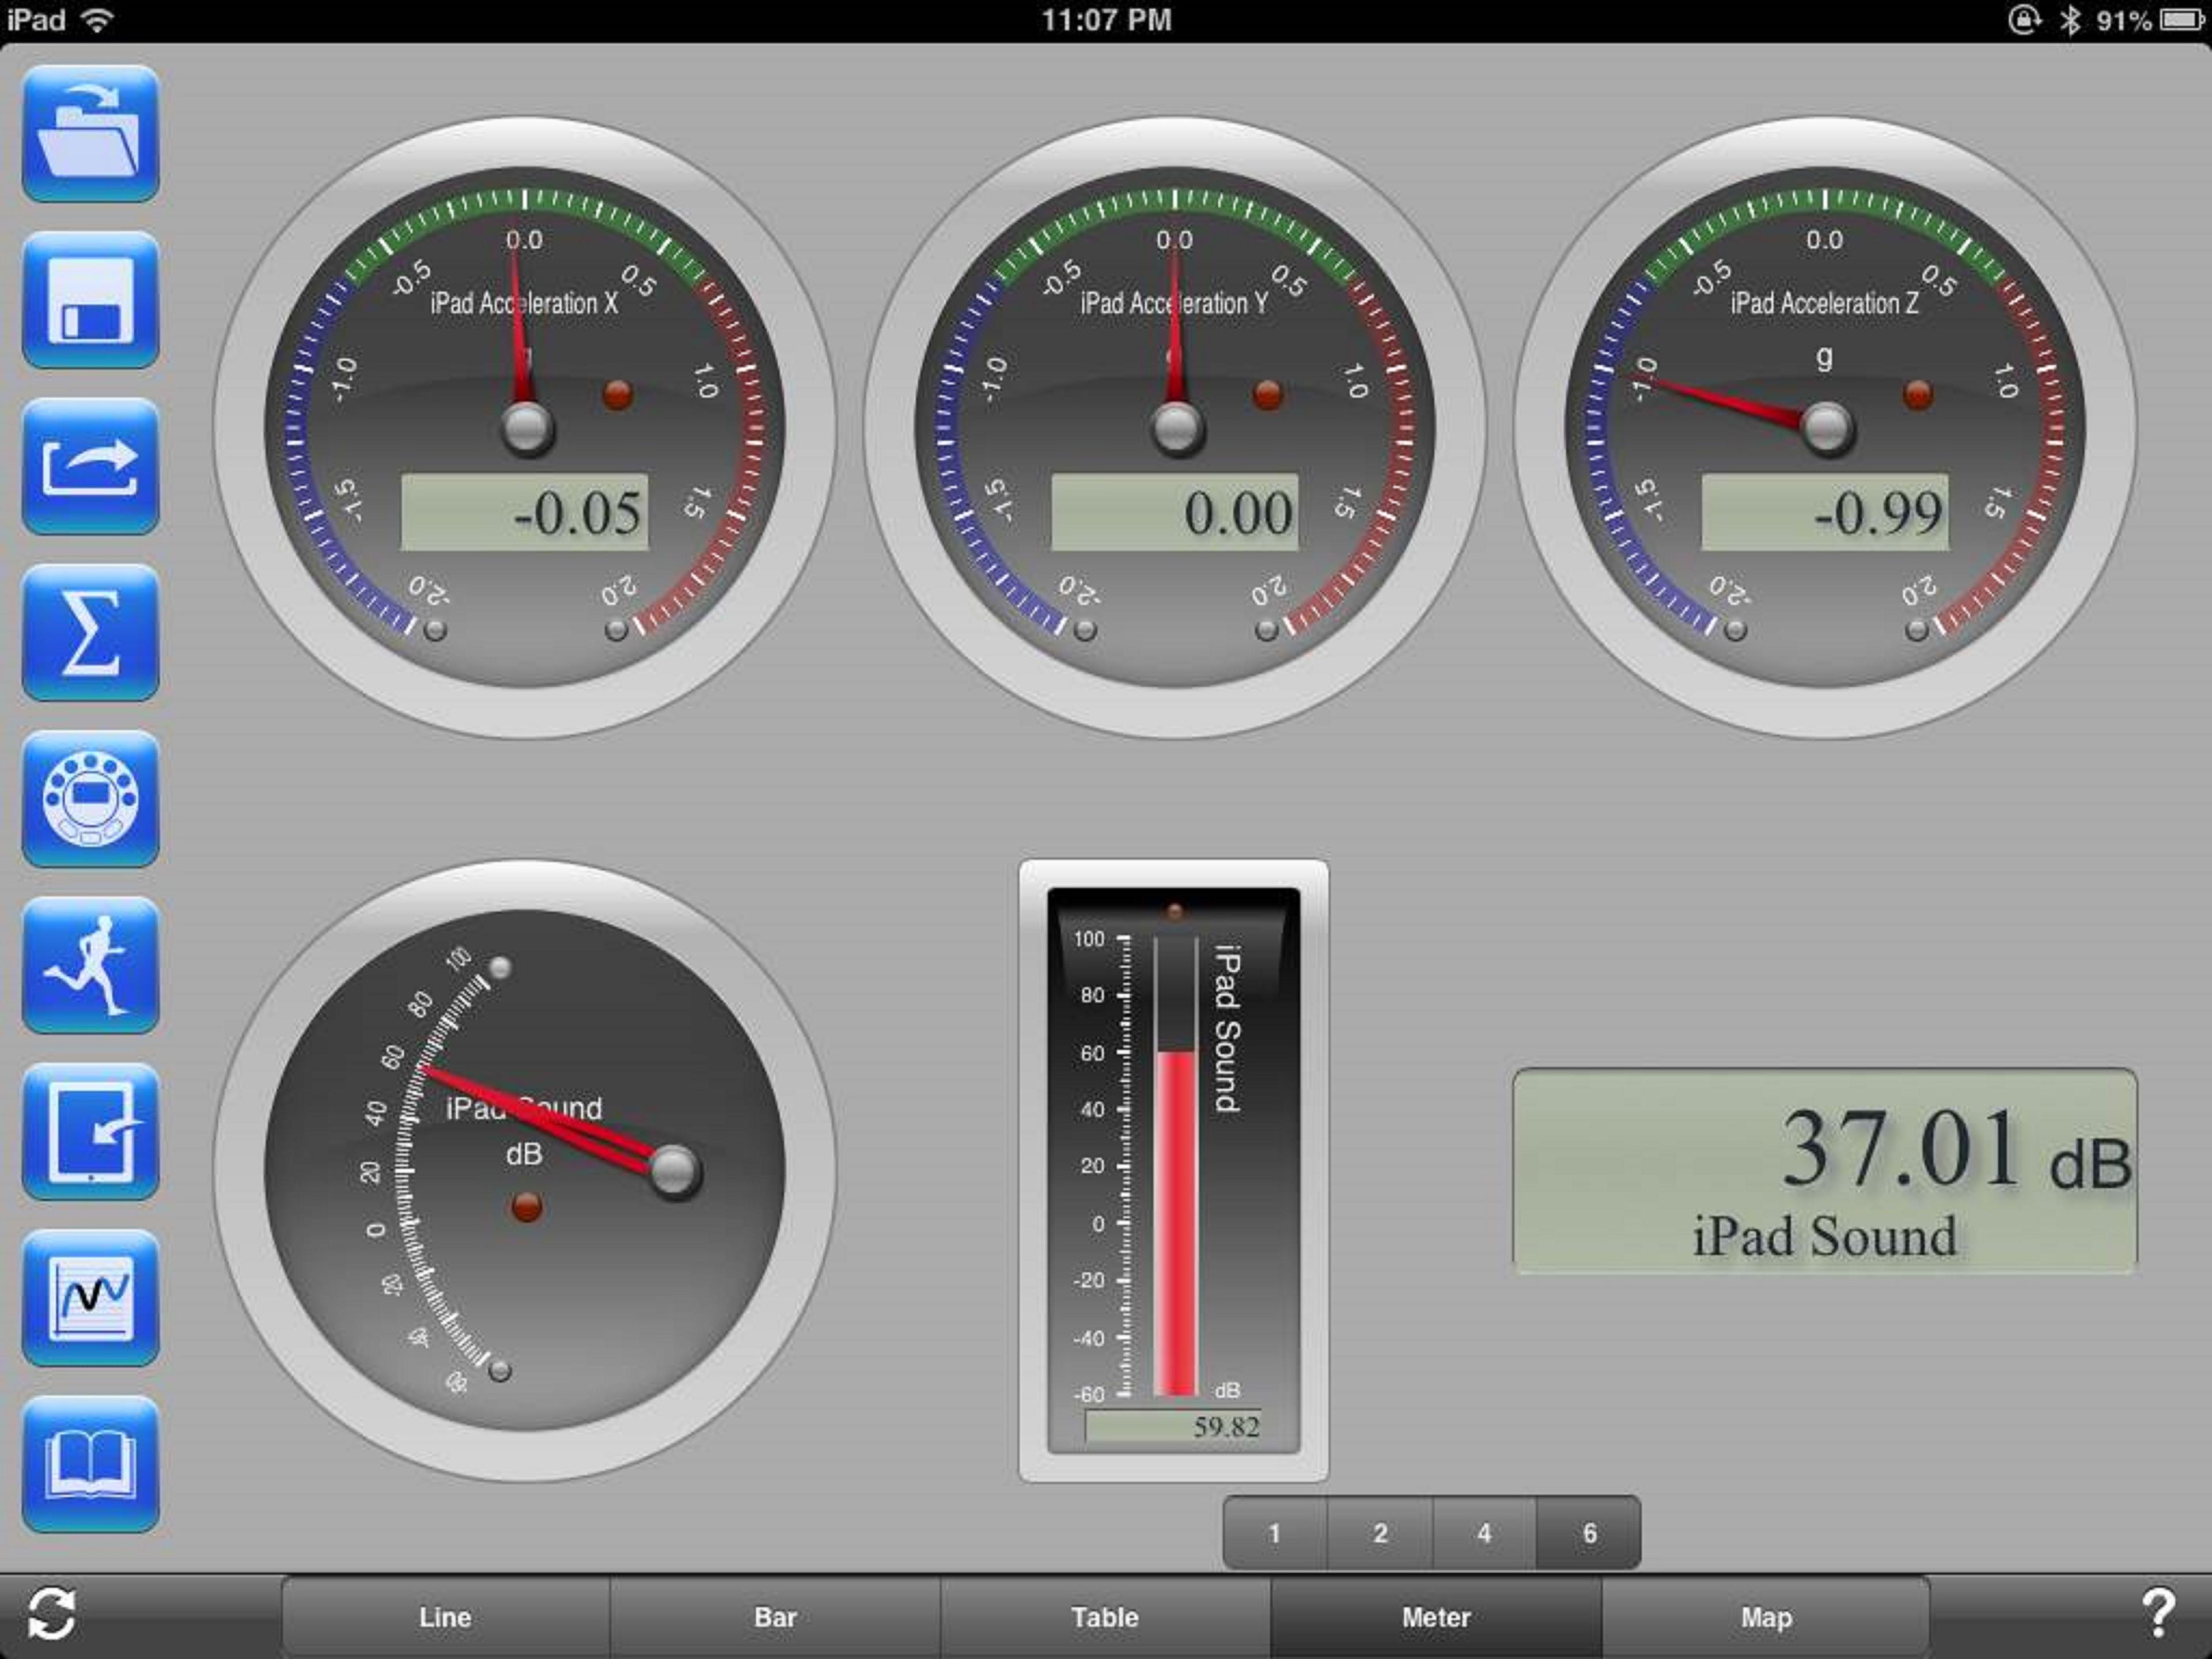Open the sensor device dial icon
Image resolution: width=2212 pixels, height=1659 pixels.
tap(90, 798)
